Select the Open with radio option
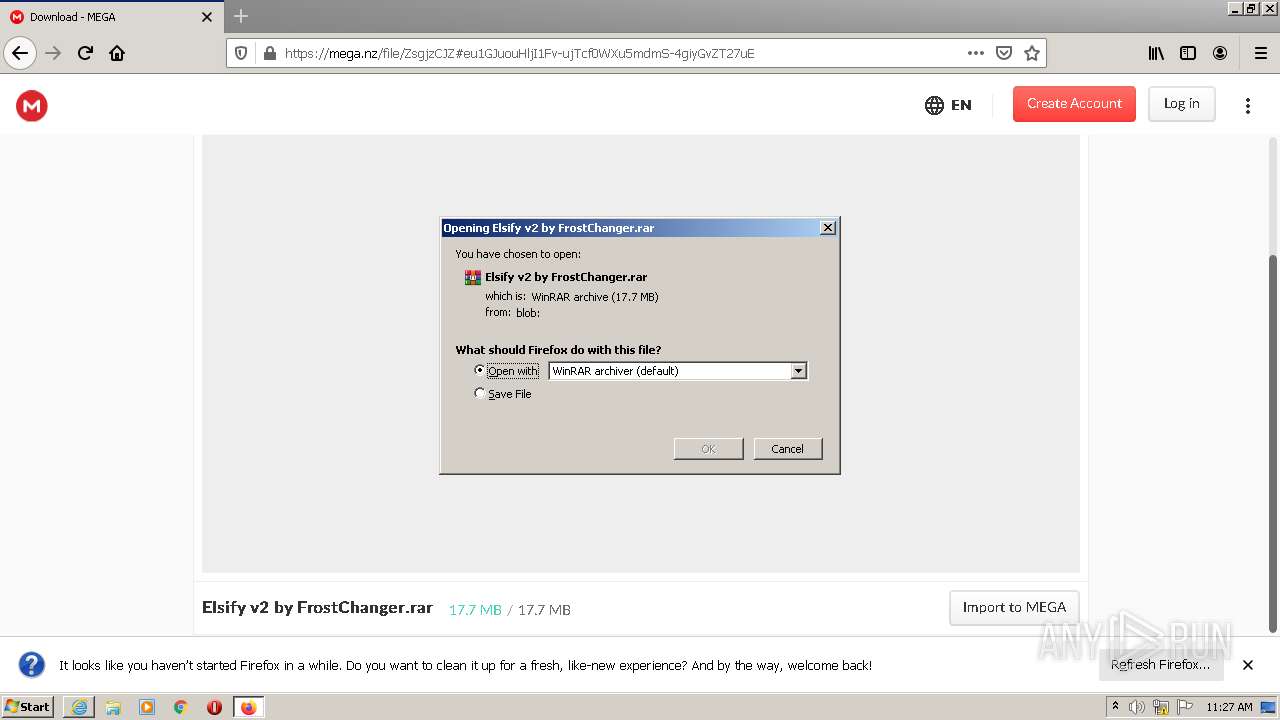Viewport: 1280px width, 720px height. (479, 370)
